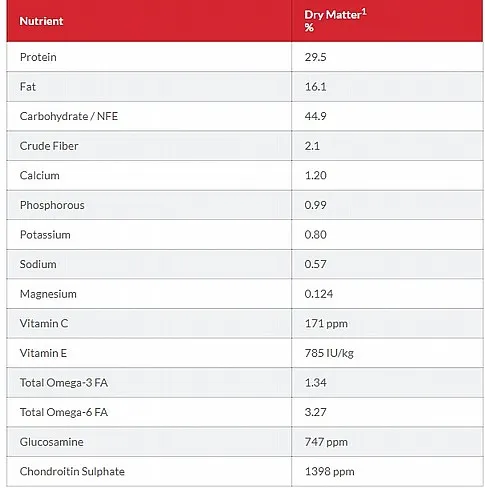The width and height of the screenshot is (485, 488).
Task: Select the Protein row label
Action: 38,57
